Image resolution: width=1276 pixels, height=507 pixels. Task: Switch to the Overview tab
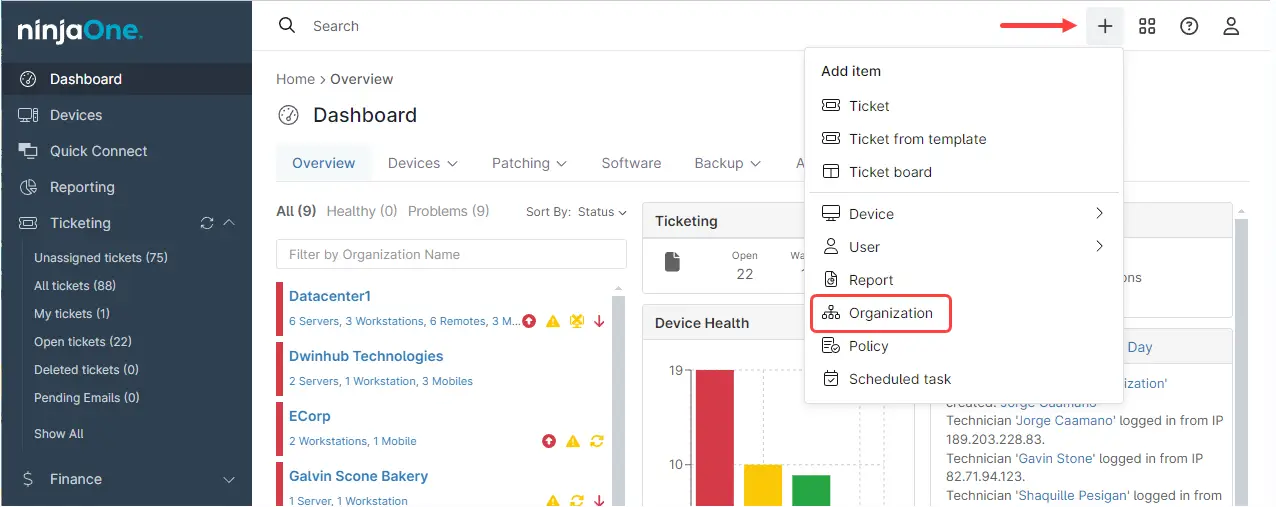(x=323, y=163)
